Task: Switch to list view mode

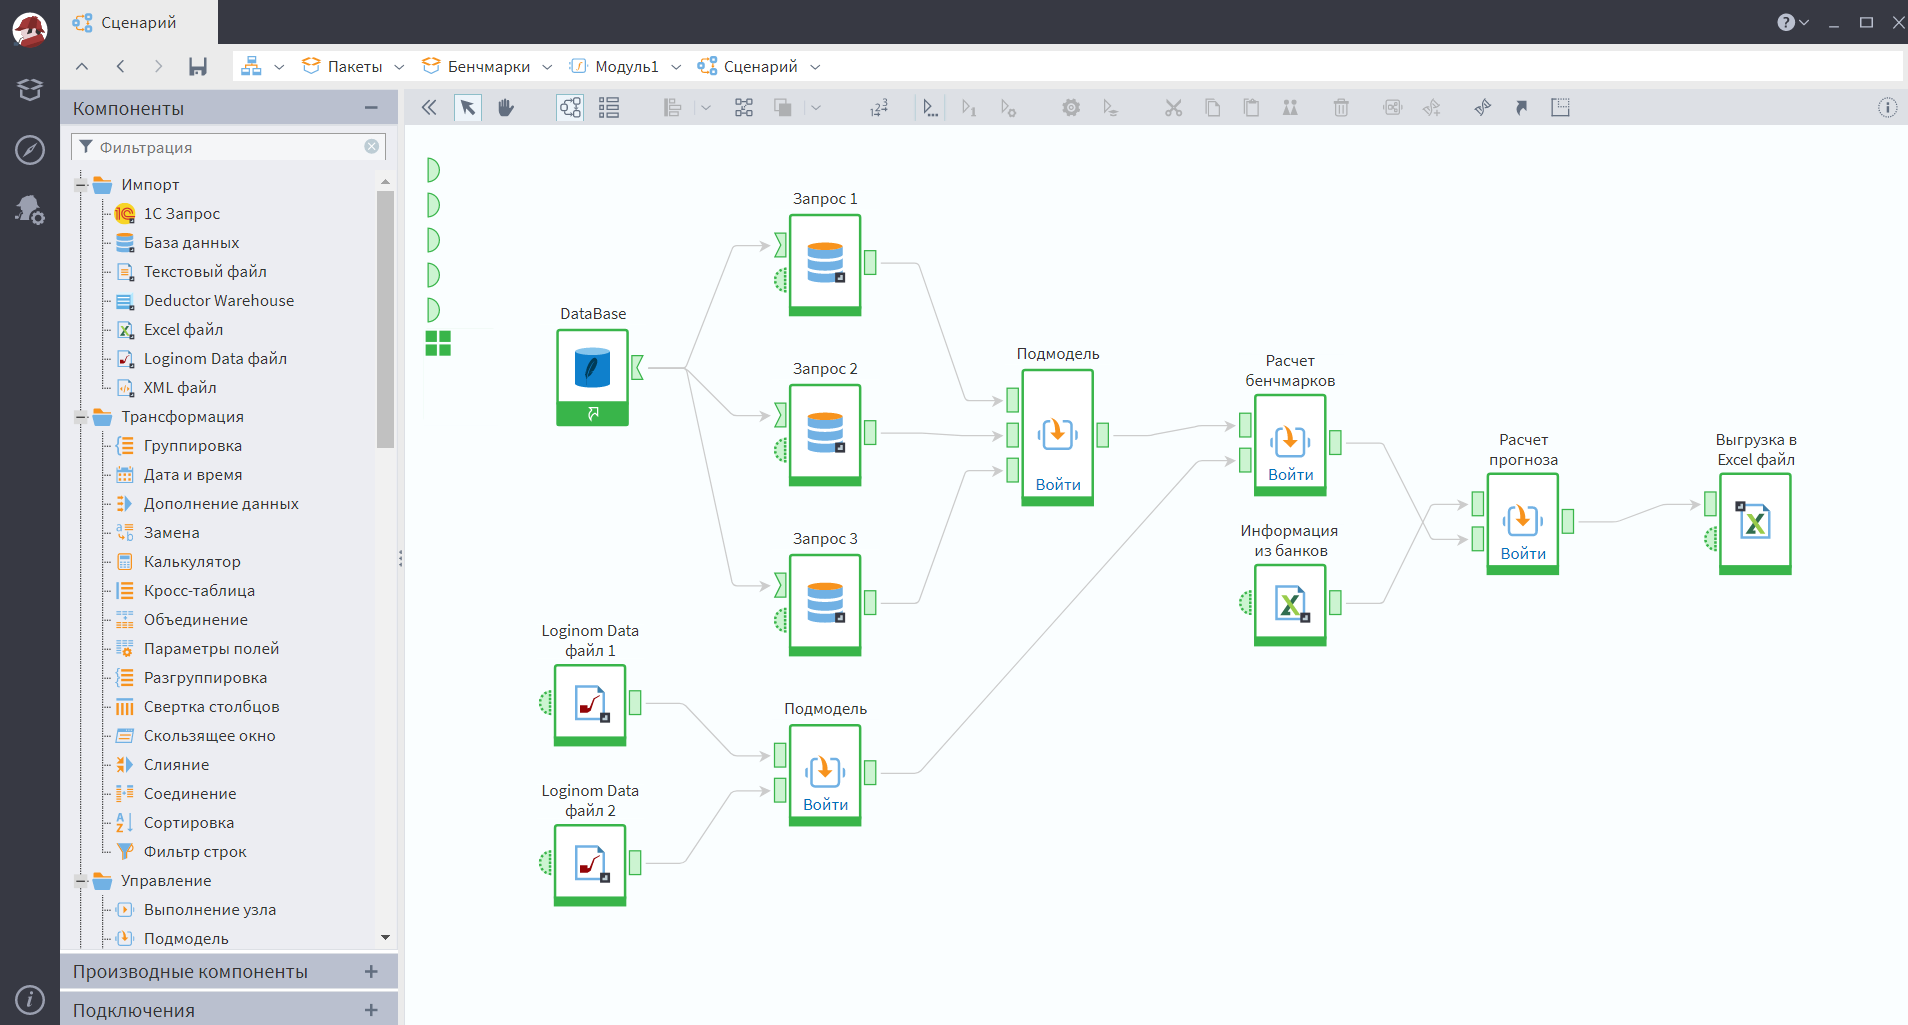Action: pyautogui.click(x=609, y=108)
